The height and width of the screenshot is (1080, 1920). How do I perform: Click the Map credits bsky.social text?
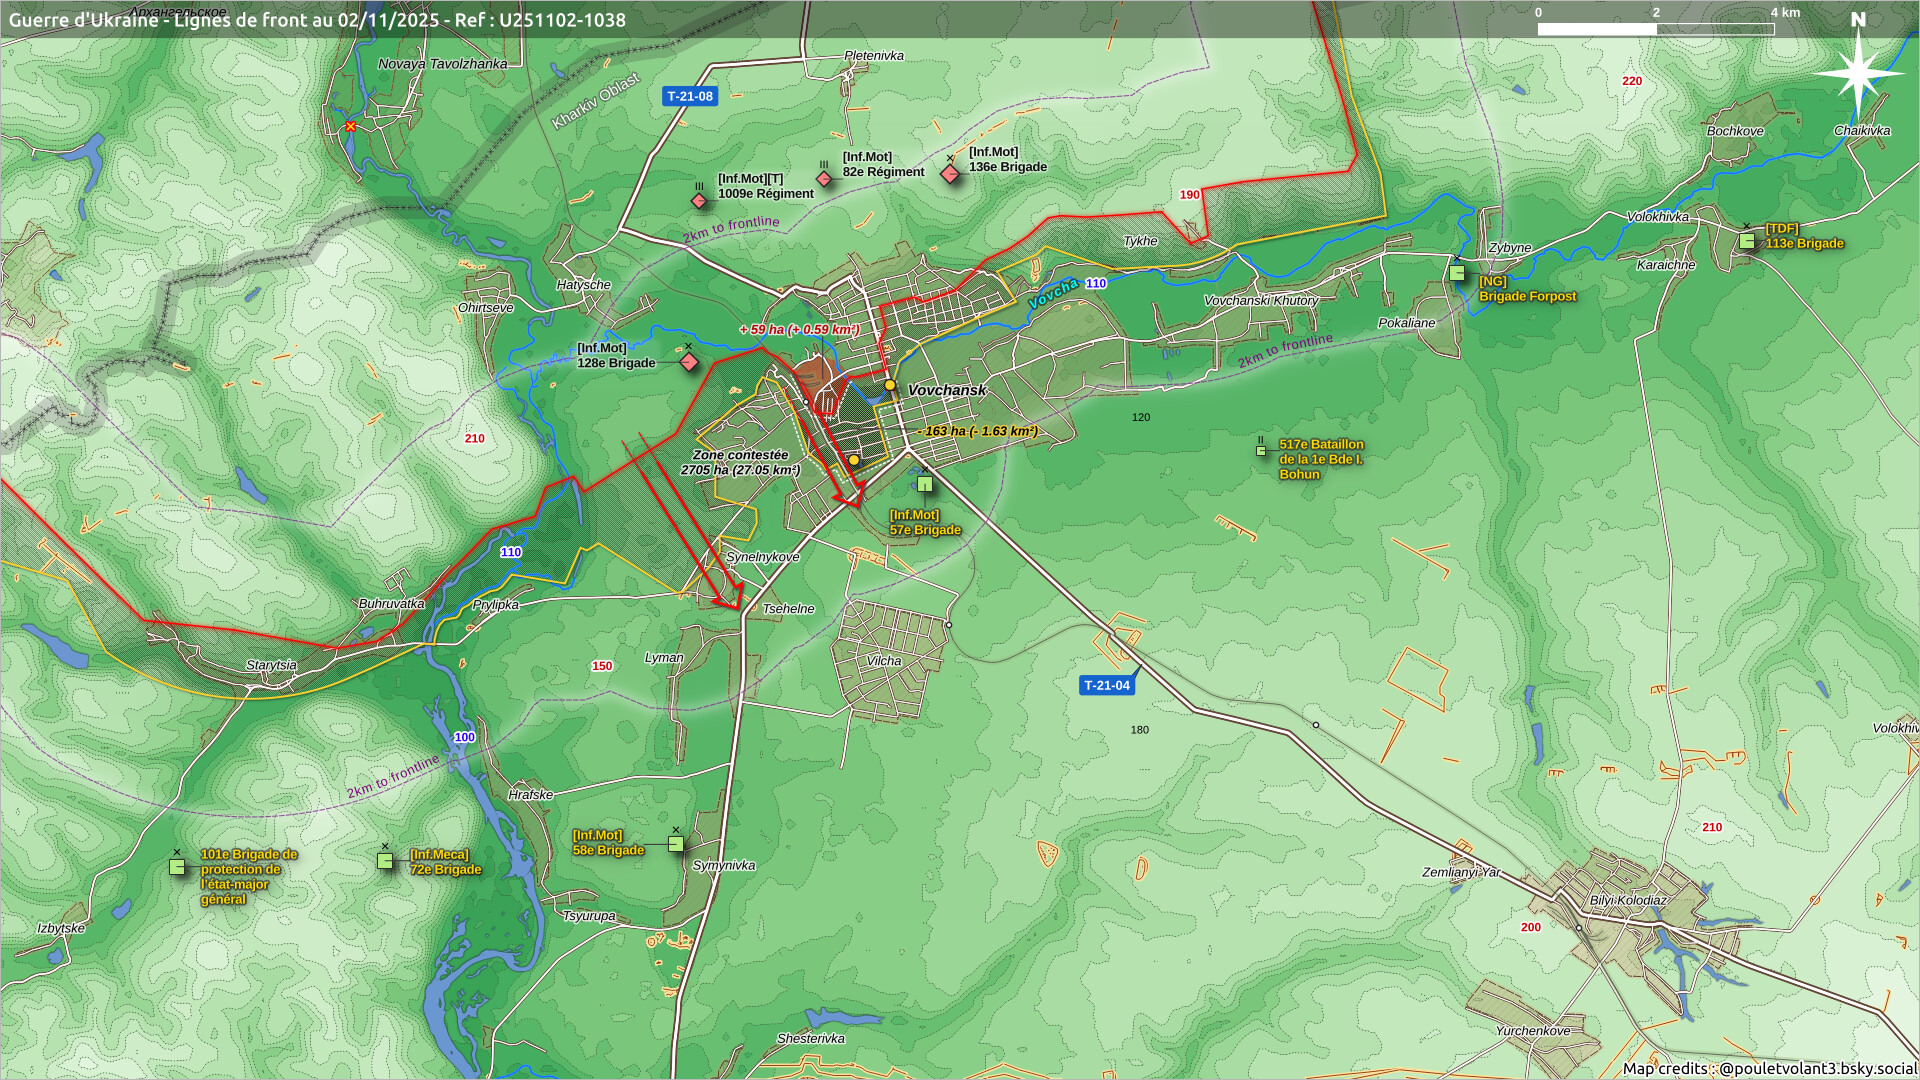(1769, 1068)
